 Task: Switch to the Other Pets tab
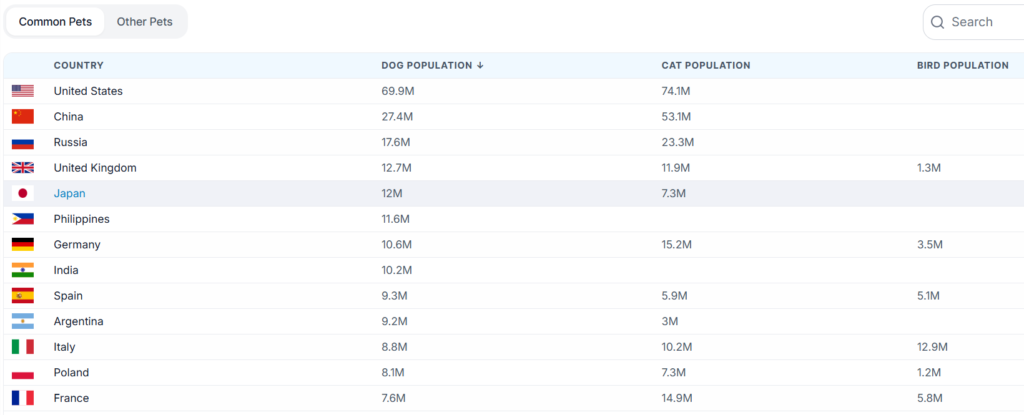tap(144, 22)
